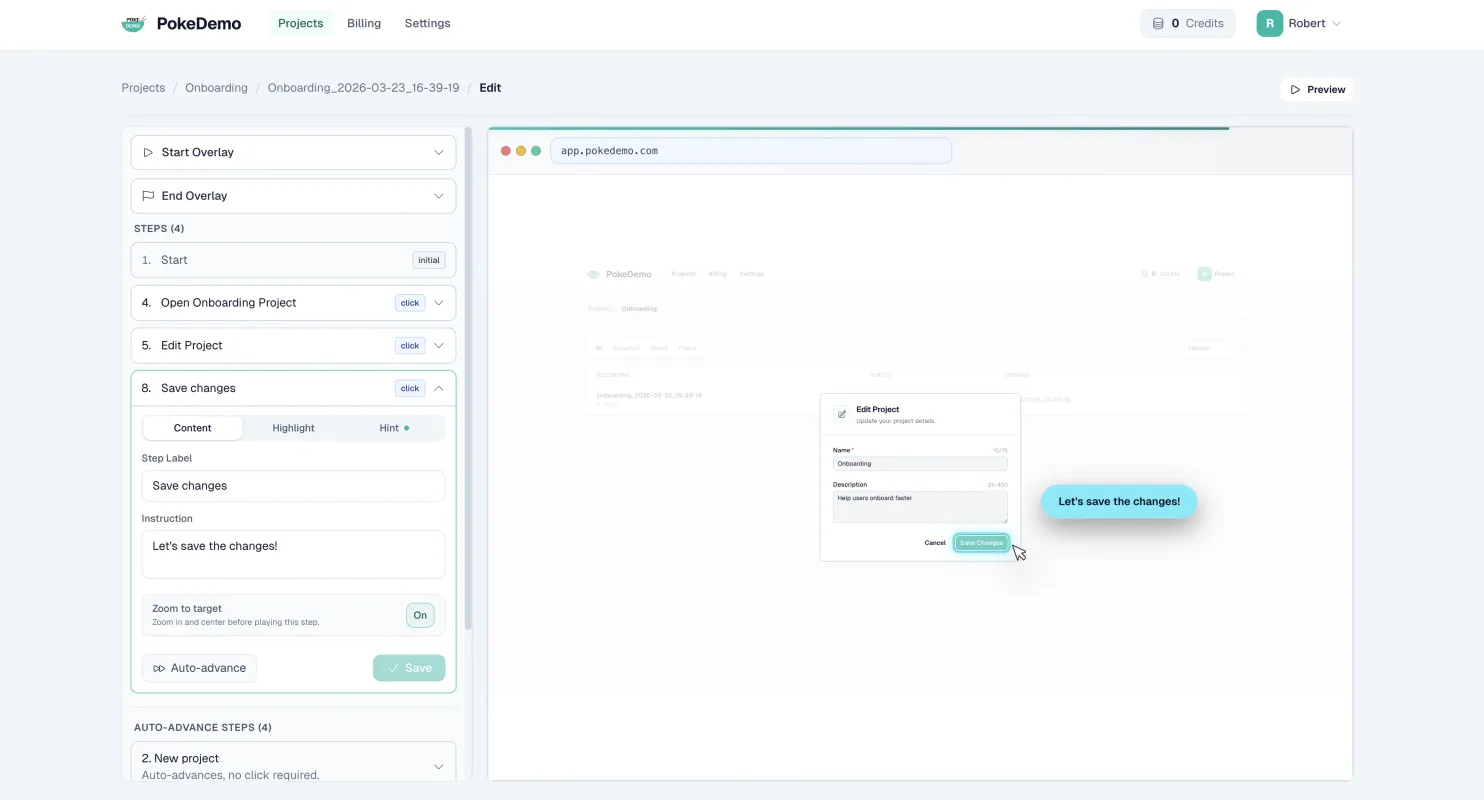Switch to the Content tab
1484x800 pixels.
[192, 428]
